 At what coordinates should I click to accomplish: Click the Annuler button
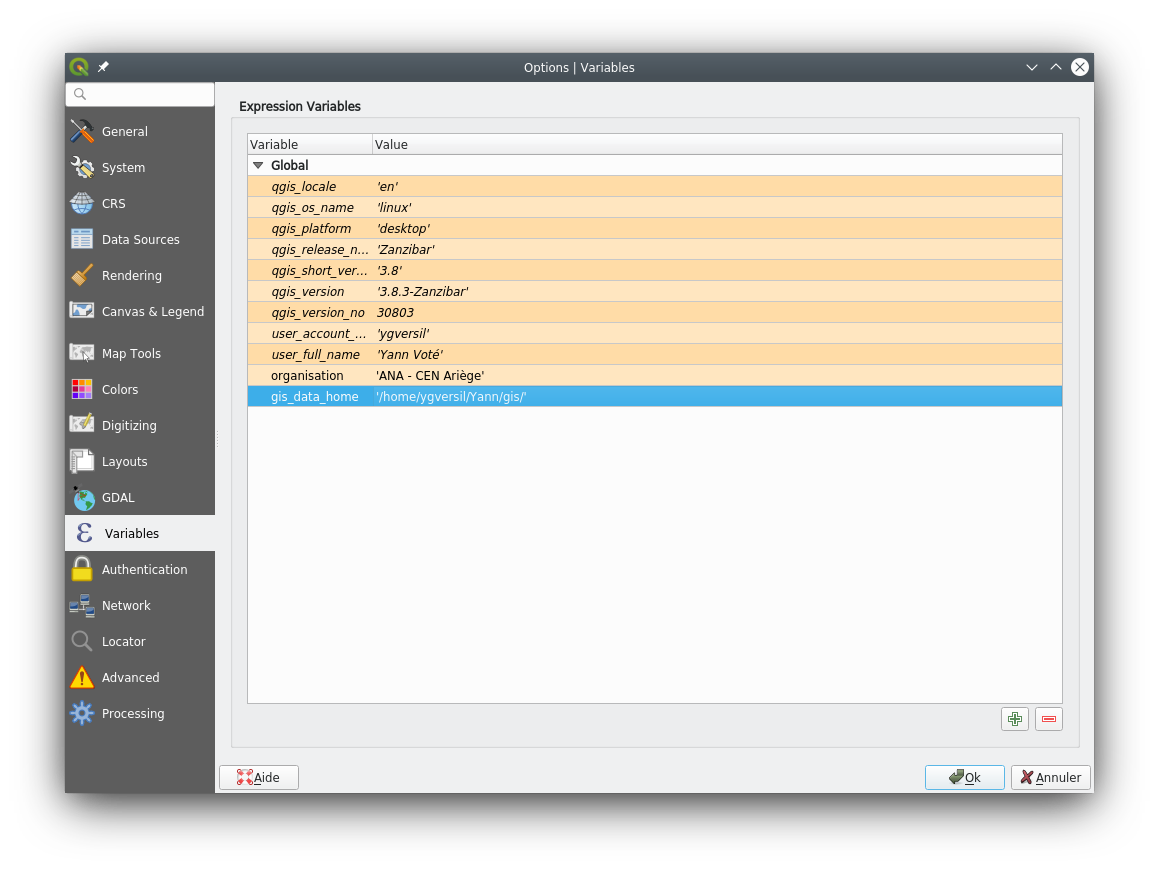[x=1050, y=778]
